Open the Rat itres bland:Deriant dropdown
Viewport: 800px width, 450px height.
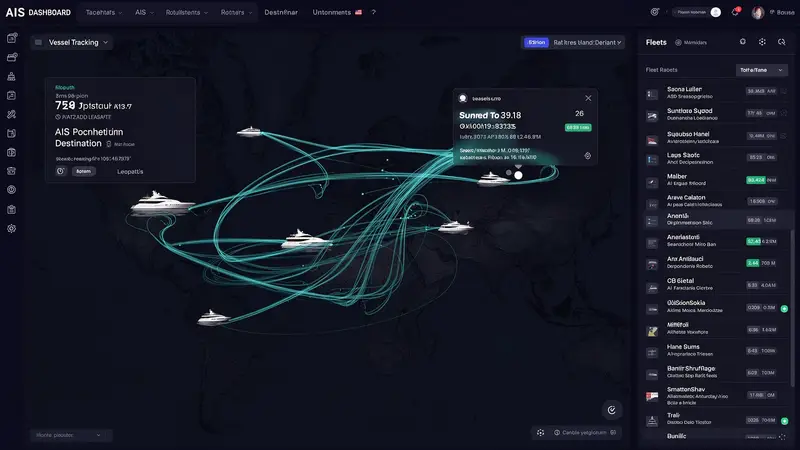(587, 42)
